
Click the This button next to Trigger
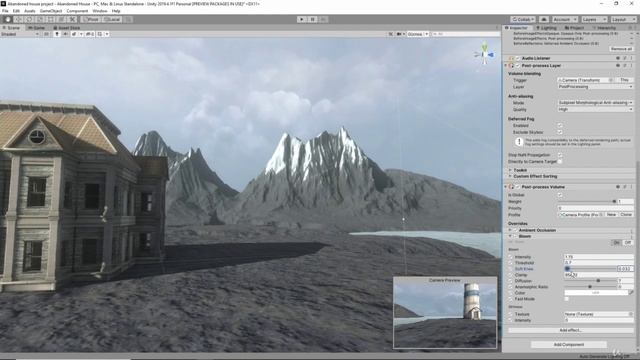pos(624,80)
